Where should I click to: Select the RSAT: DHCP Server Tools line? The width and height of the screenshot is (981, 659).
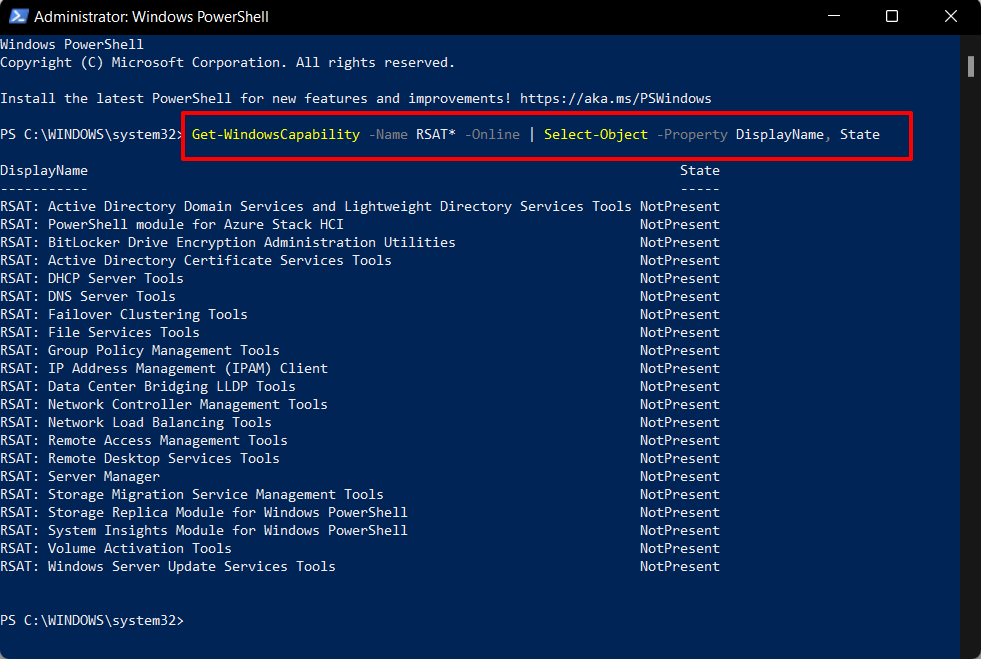tap(95, 278)
